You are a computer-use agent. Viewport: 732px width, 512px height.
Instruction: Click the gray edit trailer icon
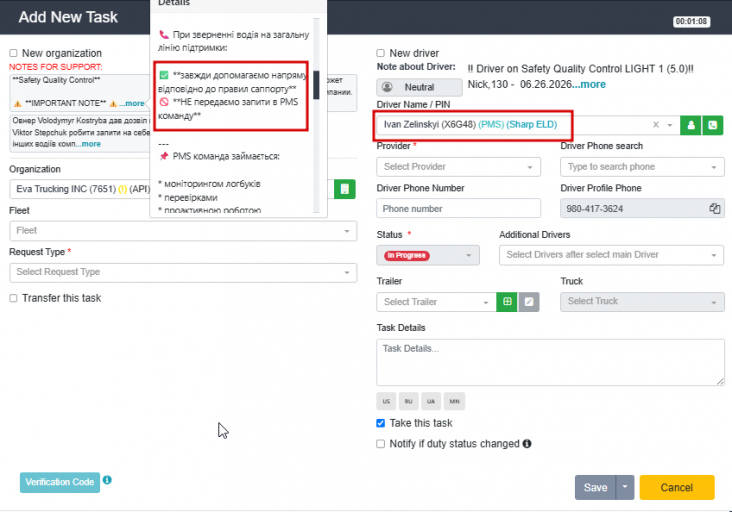(528, 302)
